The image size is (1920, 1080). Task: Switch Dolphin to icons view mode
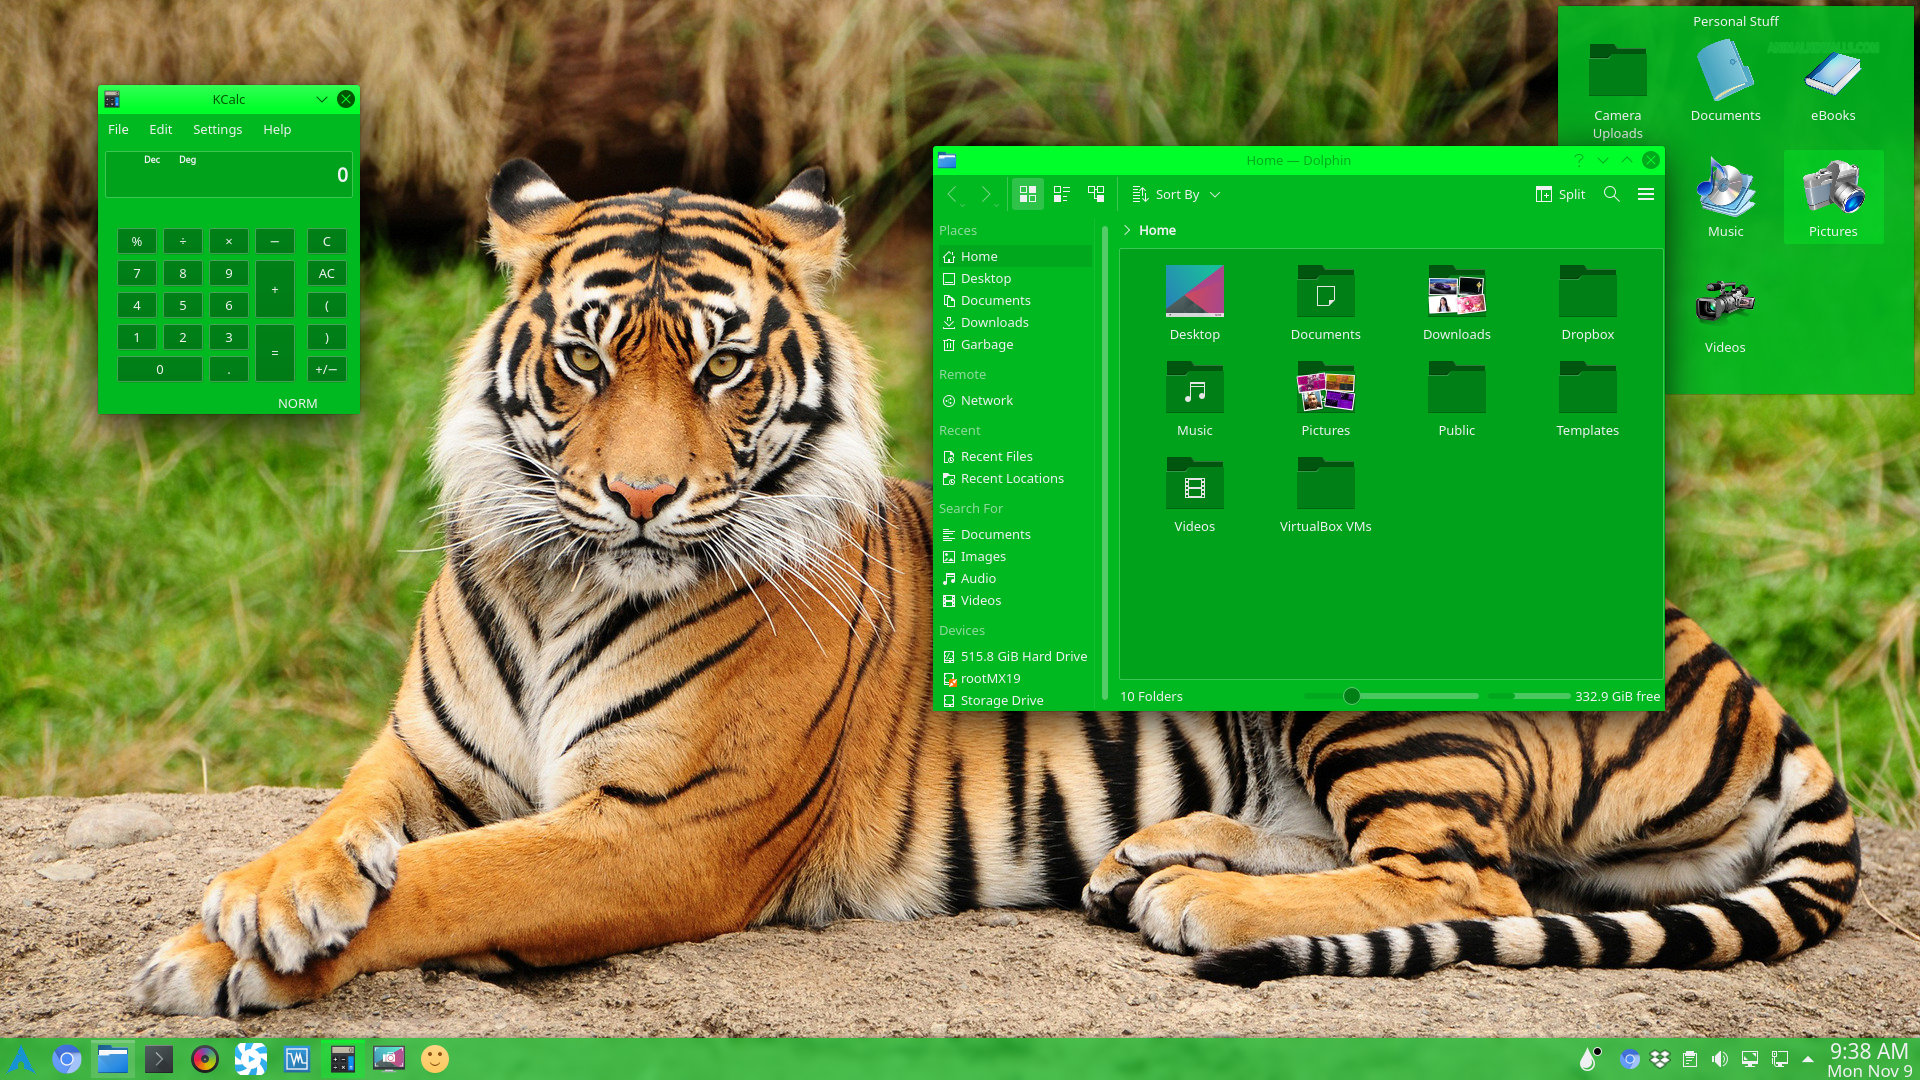click(1027, 194)
